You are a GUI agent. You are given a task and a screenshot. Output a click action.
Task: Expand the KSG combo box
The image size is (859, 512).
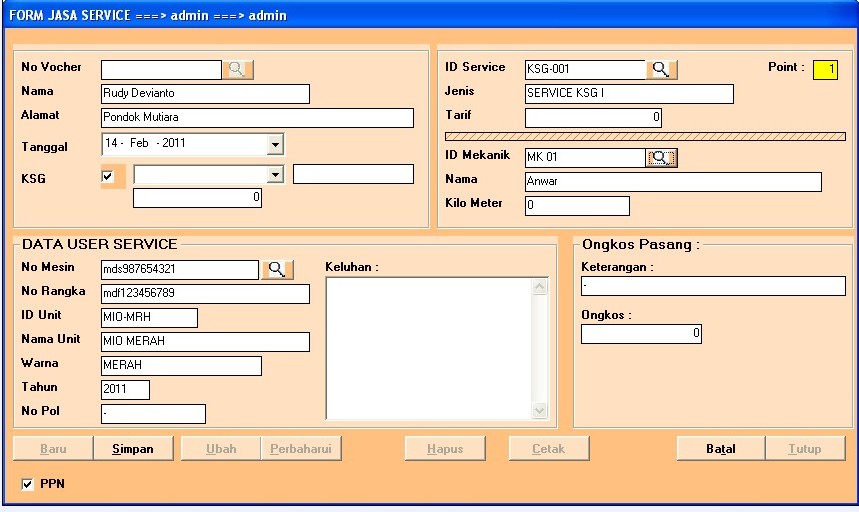pyautogui.click(x=275, y=175)
